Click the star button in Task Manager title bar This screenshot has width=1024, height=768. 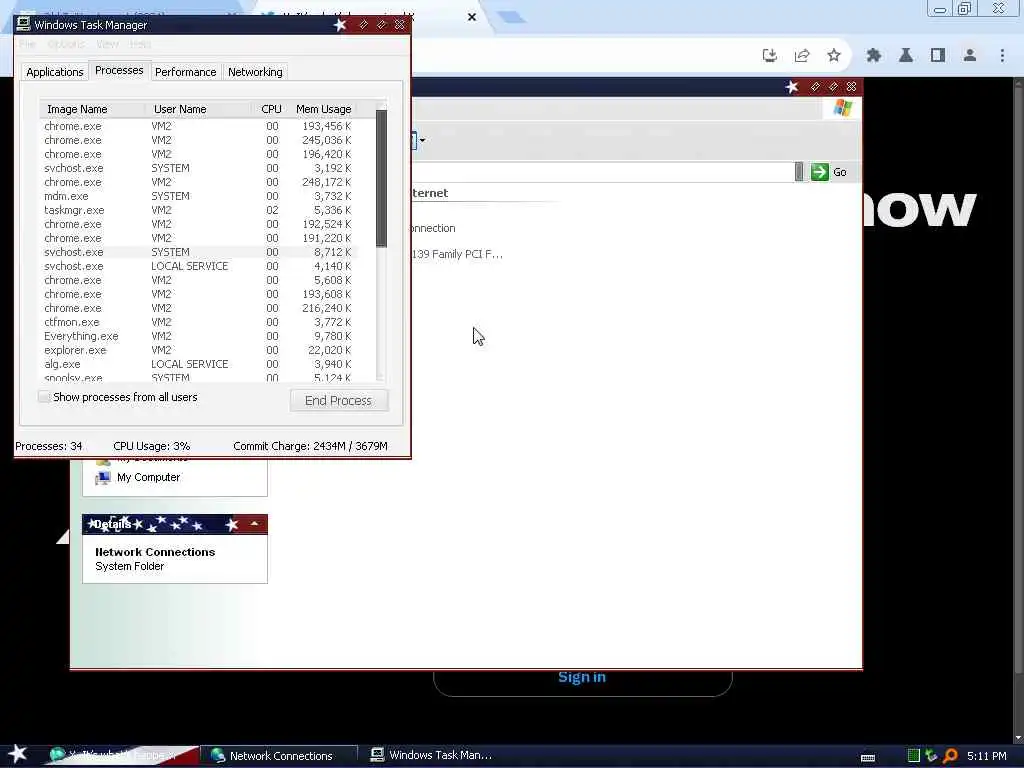coord(340,25)
